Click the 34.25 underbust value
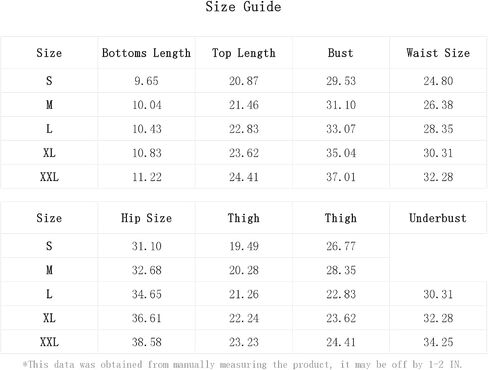This screenshot has height=370, width=488. 438,342
